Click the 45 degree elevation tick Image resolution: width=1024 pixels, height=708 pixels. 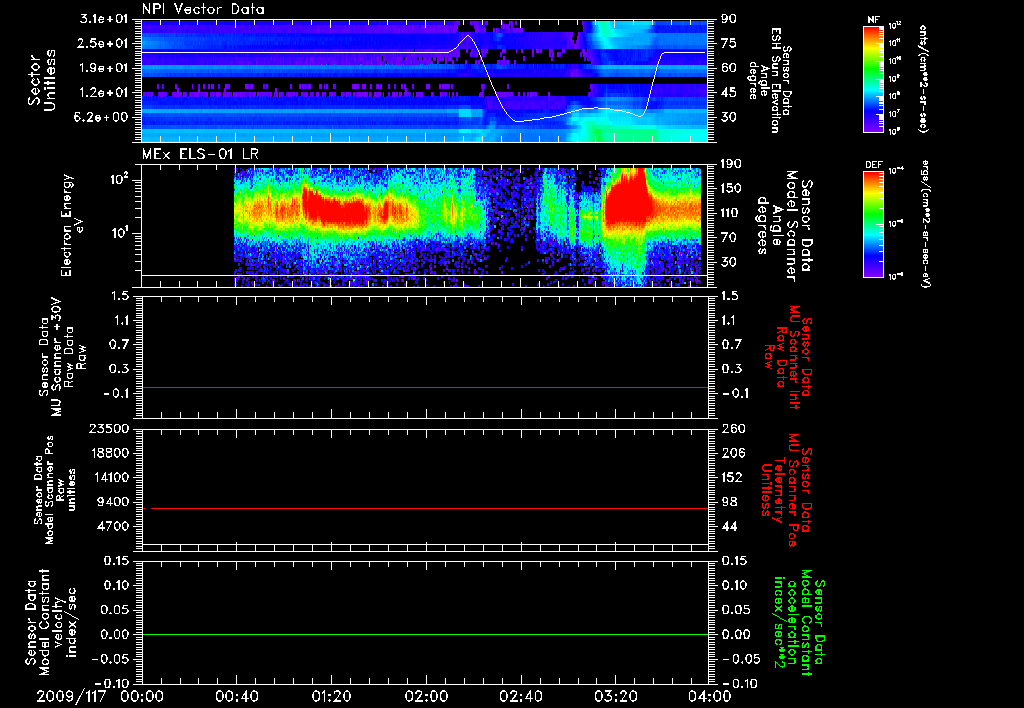[729, 93]
